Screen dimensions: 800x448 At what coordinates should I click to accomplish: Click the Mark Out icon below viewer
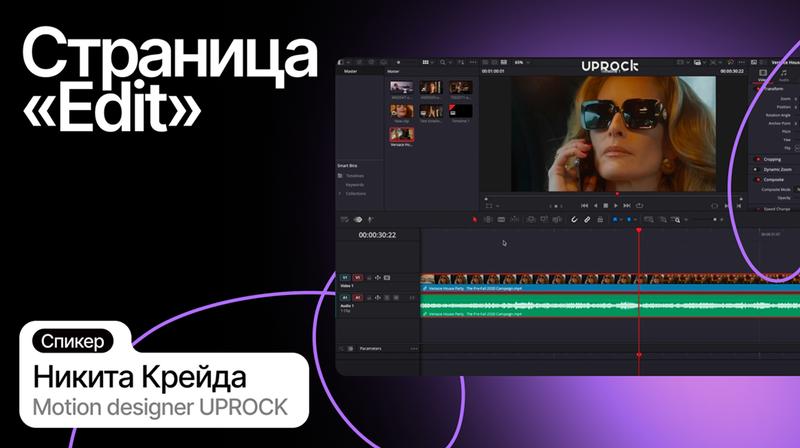coord(739,206)
